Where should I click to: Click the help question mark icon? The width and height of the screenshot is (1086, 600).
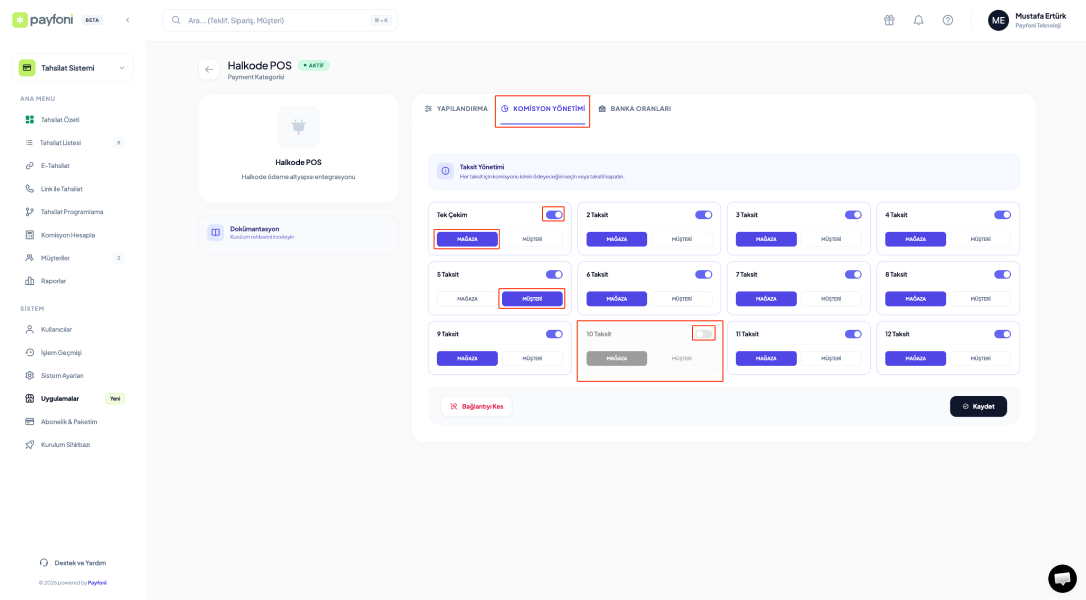948,20
